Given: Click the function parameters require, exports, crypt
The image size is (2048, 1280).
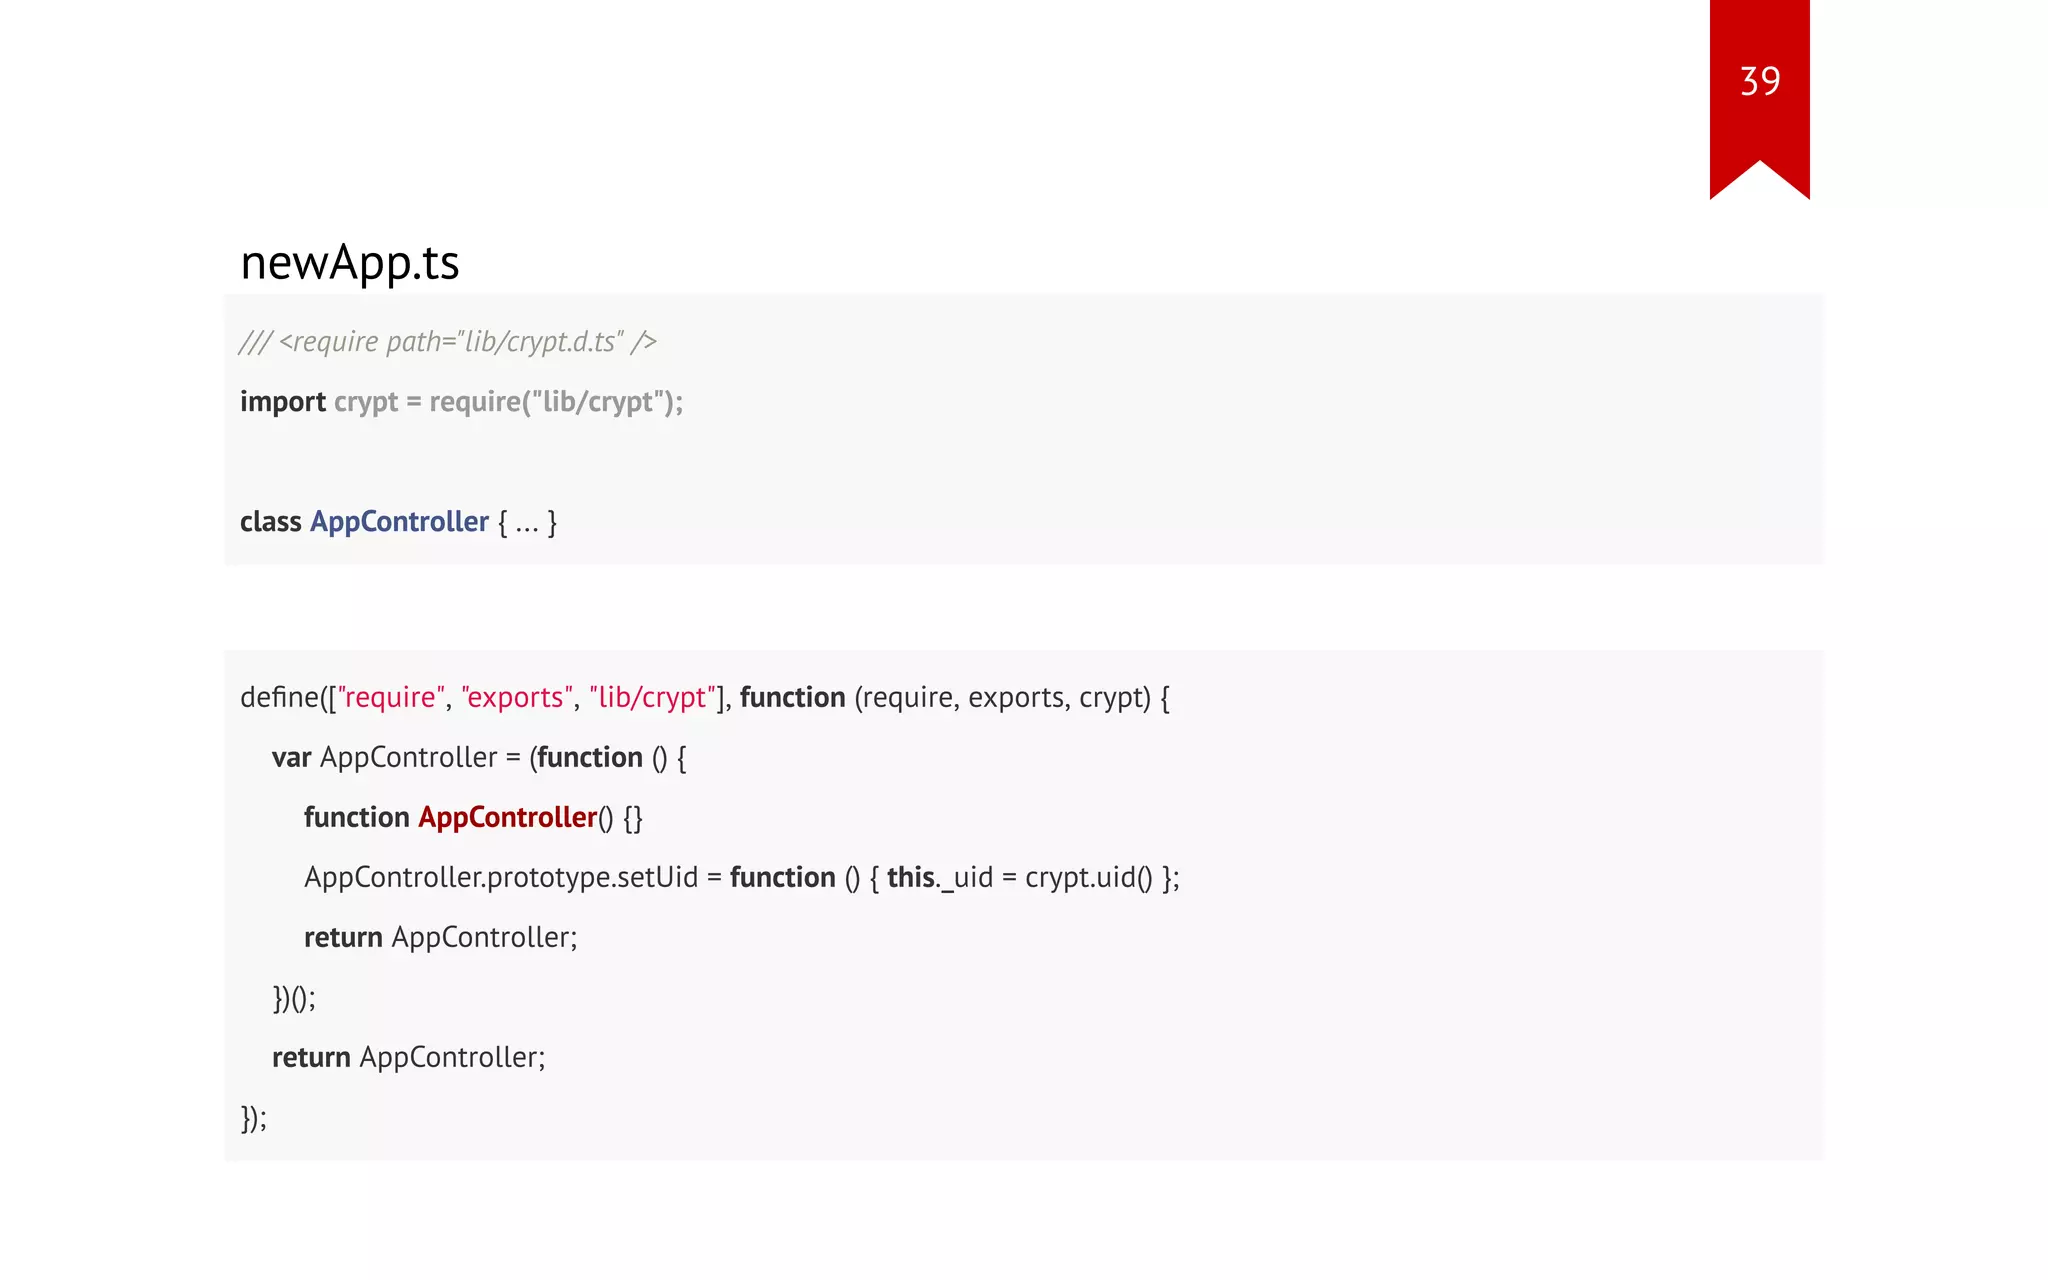Looking at the screenshot, I should [1002, 697].
